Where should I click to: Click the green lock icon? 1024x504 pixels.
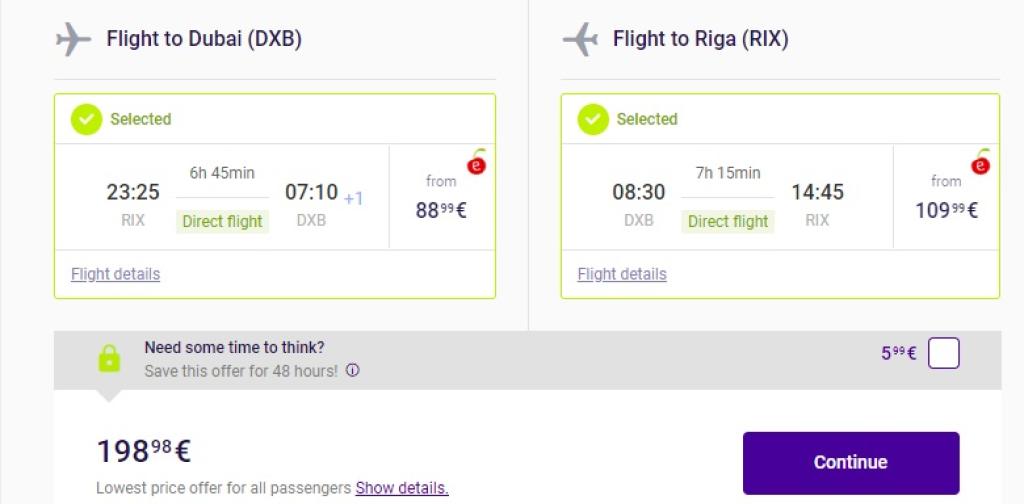(108, 358)
